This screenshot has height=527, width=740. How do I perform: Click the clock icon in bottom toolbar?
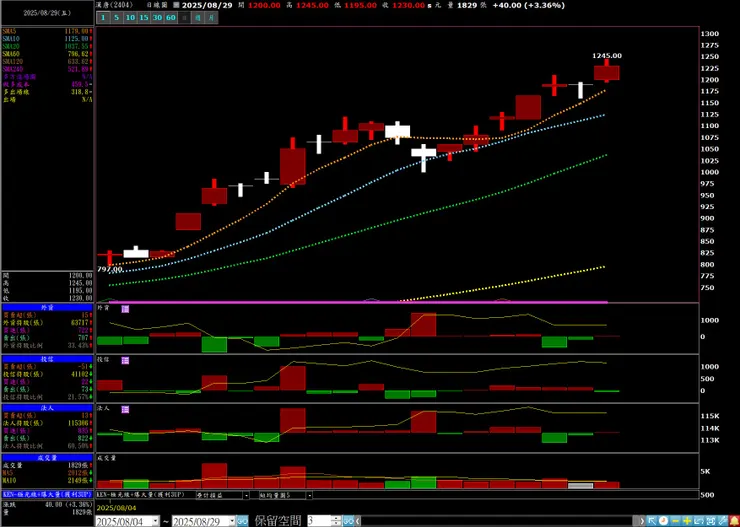click(664, 521)
